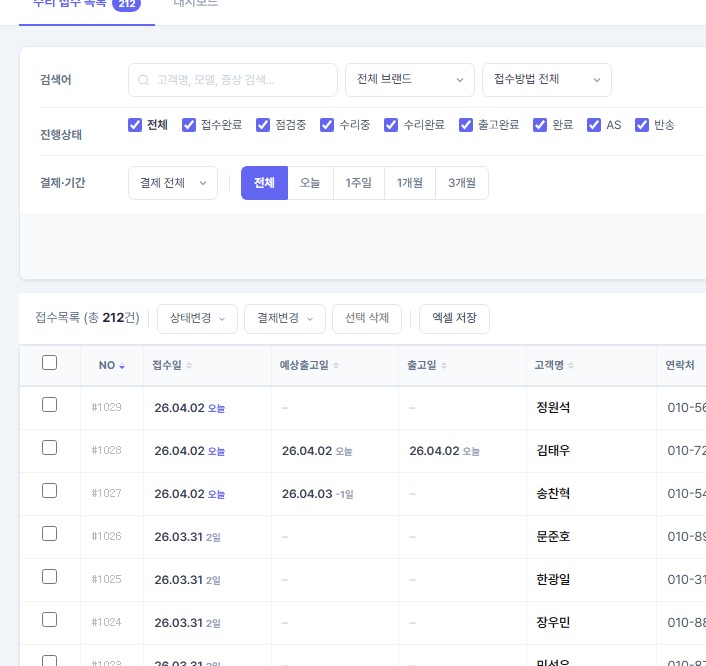The image size is (706, 666).
Task: Check the select-all header checkbox
Action: pos(49,363)
